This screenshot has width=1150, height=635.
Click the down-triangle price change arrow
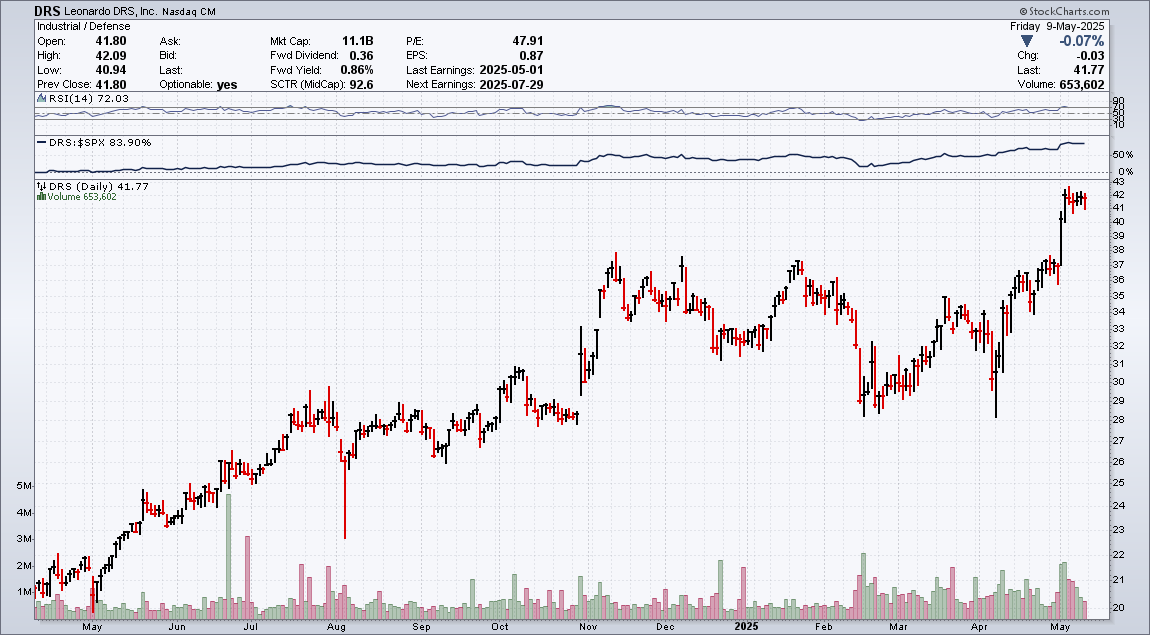1026,41
